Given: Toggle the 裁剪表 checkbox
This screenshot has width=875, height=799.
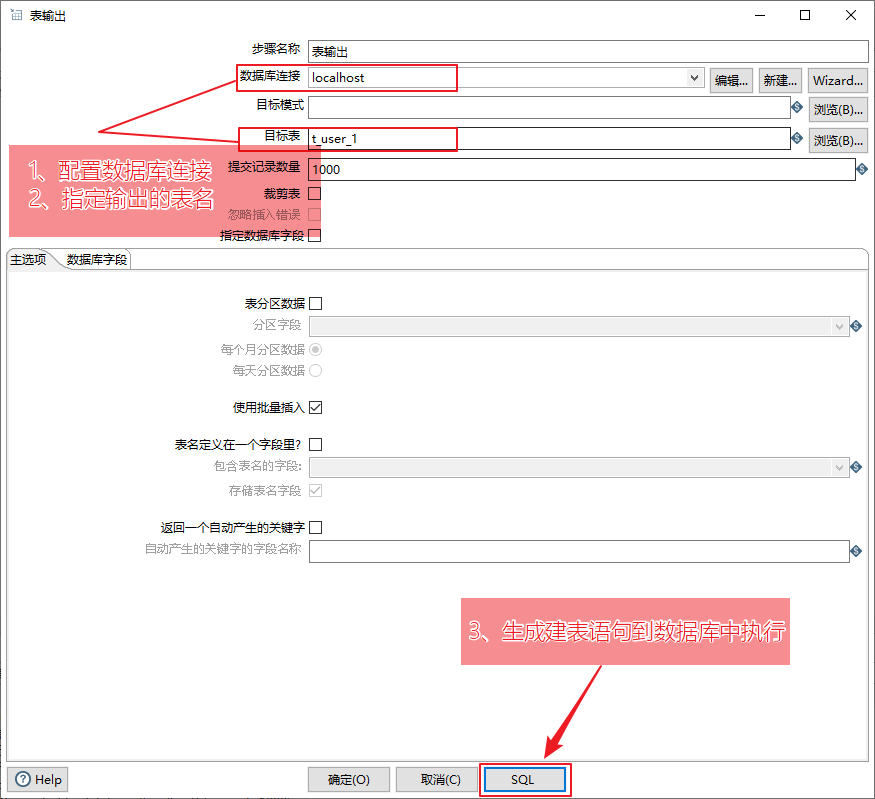Looking at the screenshot, I should (315, 194).
